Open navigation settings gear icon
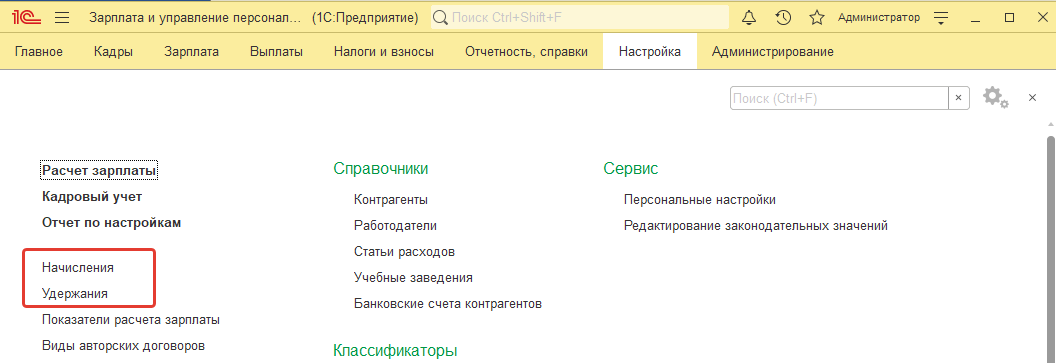 pyautogui.click(x=995, y=98)
